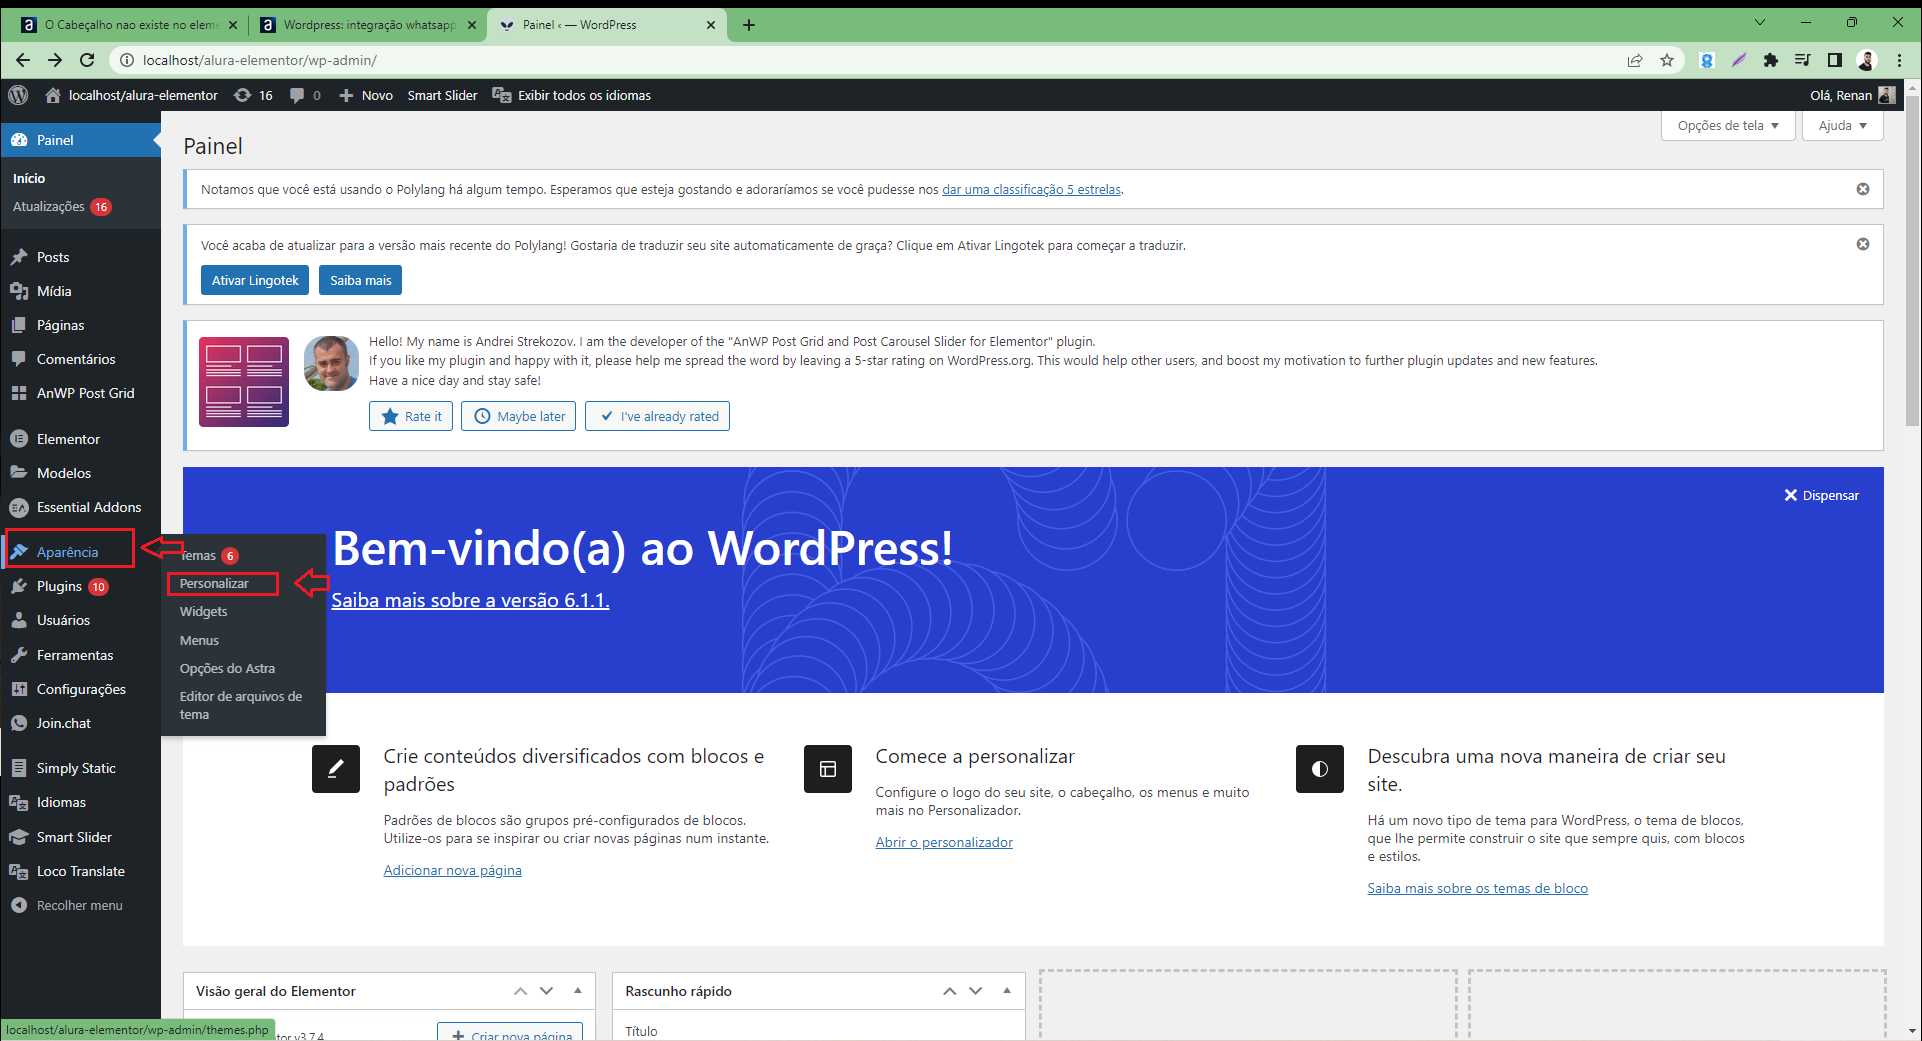The height and width of the screenshot is (1041, 1922).
Task: Open the Aparência brush icon menu
Action: [19, 552]
